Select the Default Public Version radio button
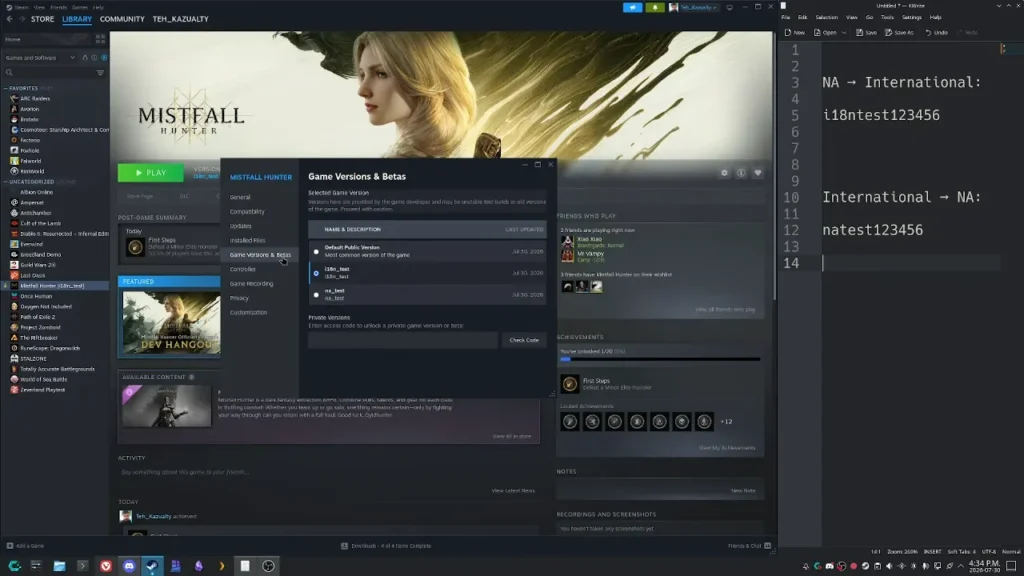The width and height of the screenshot is (1024, 576). click(x=316, y=251)
